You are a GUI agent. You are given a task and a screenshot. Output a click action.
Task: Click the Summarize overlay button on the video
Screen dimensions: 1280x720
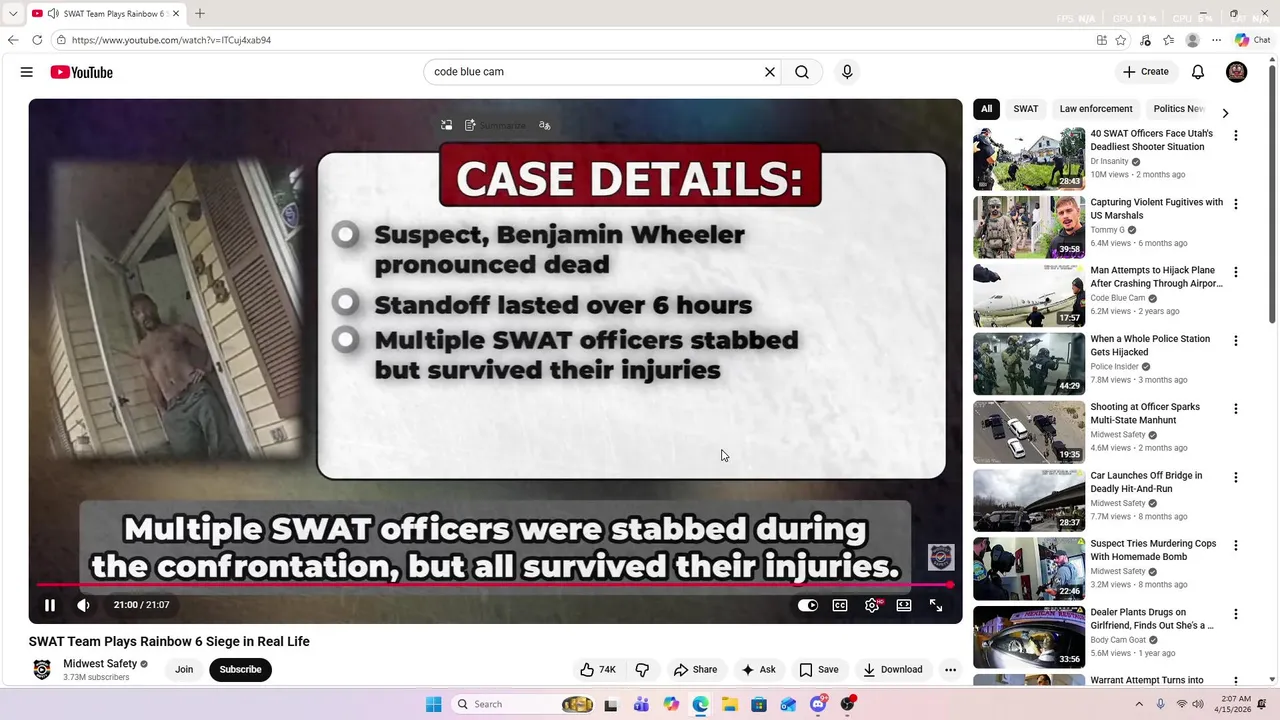pyautogui.click(x=496, y=125)
